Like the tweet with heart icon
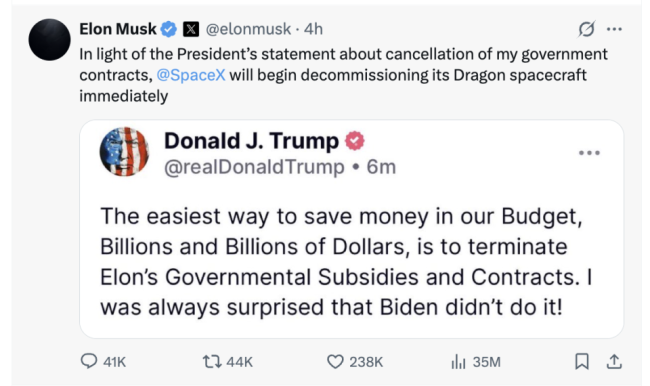The image size is (650, 386). tap(335, 362)
